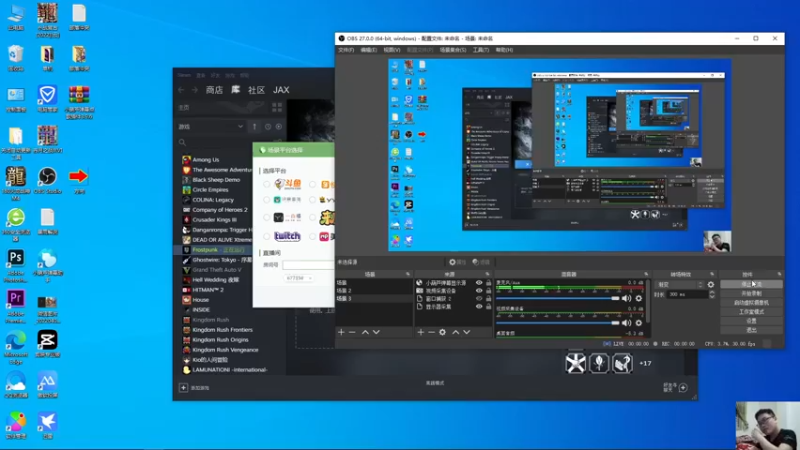Hide the 视频采集设备 source via eye icon
This screenshot has height=450, width=800.
pyautogui.click(x=479, y=291)
